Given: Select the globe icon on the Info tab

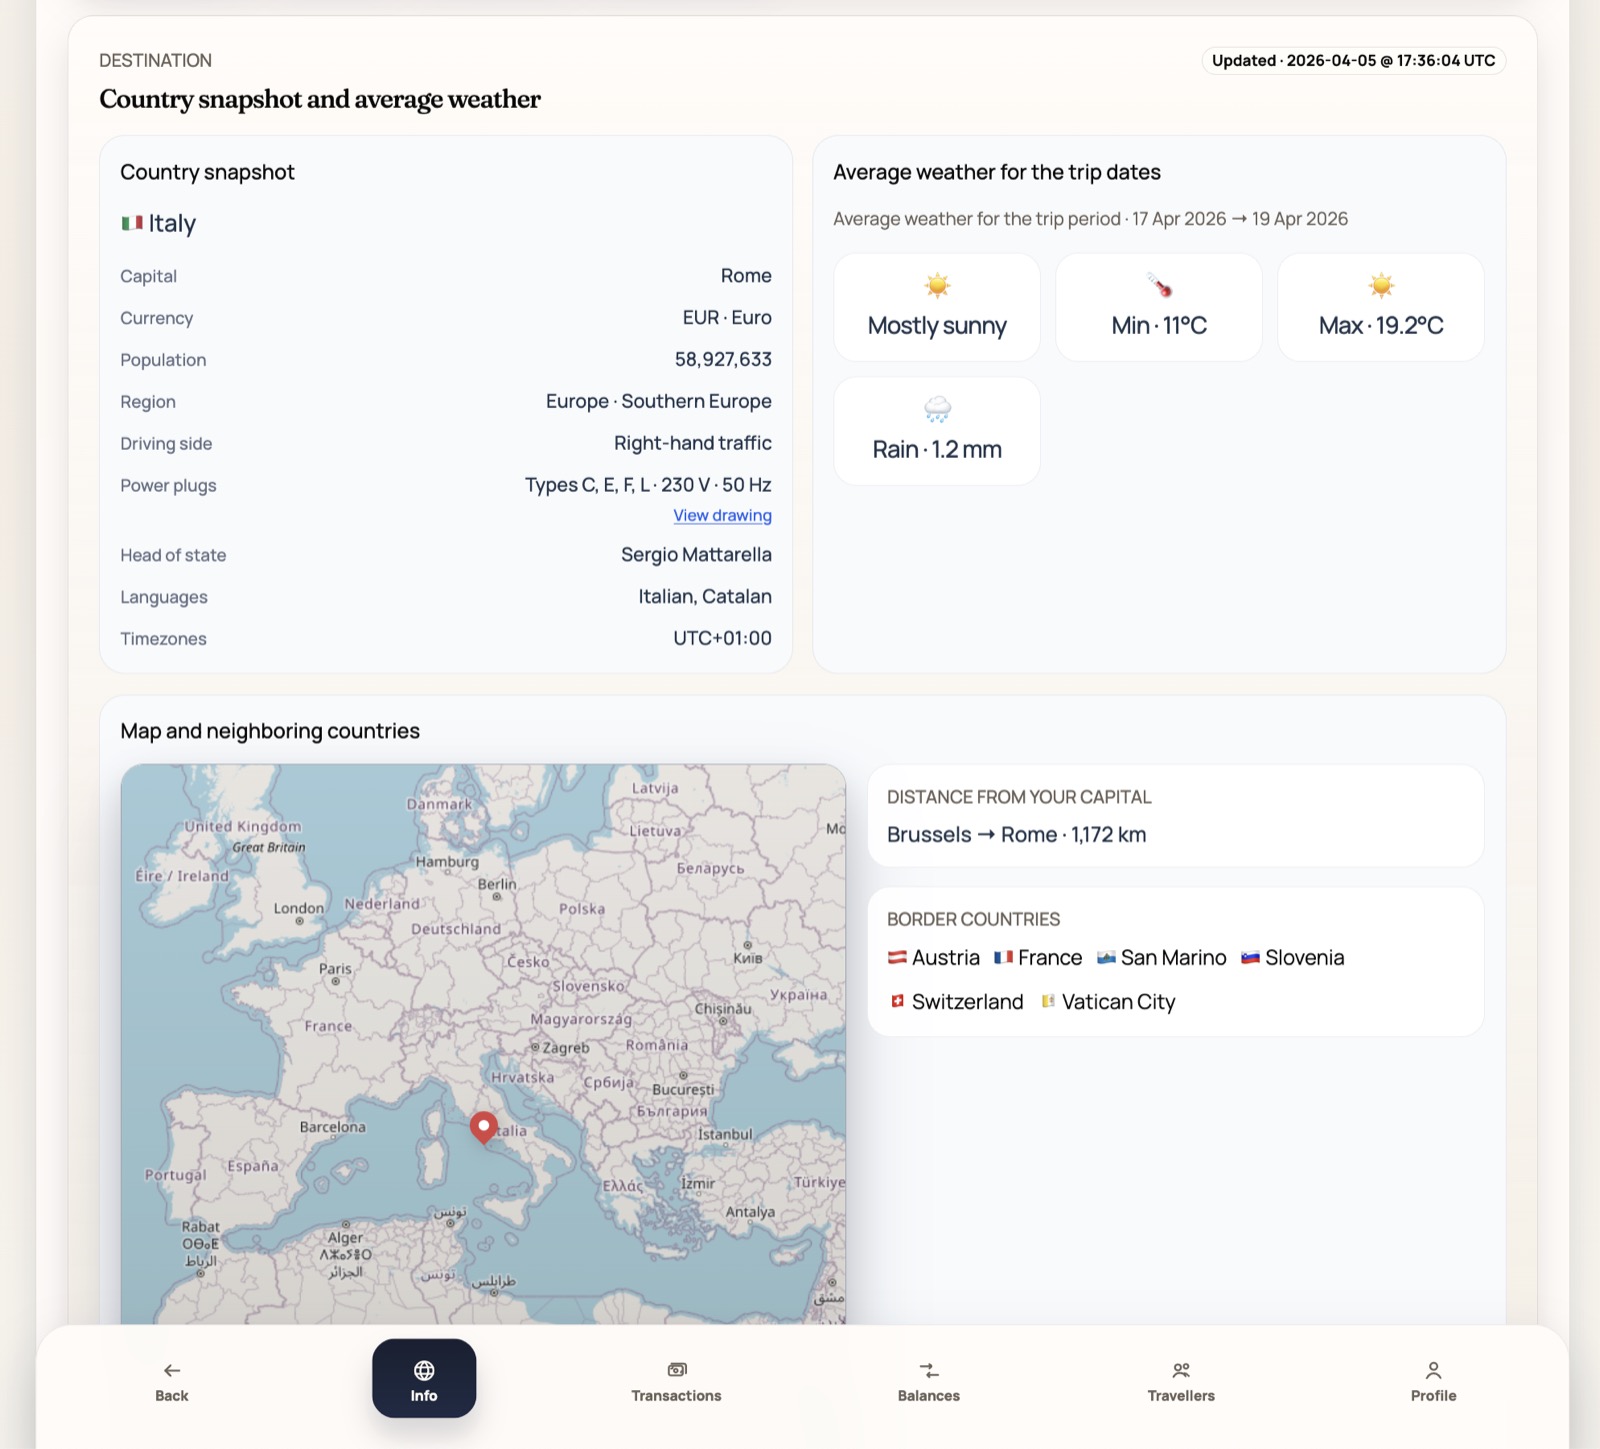Looking at the screenshot, I should tap(424, 1370).
